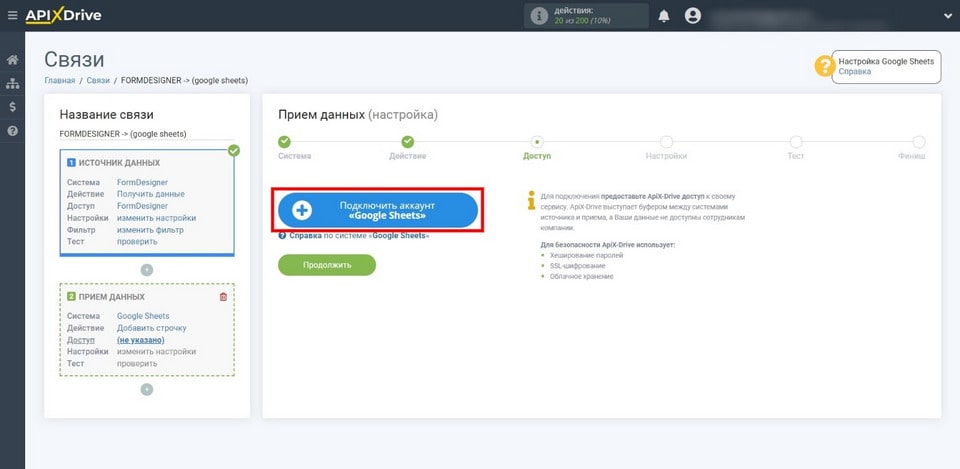This screenshot has height=469, width=960.
Task: Edit the connection name field
Action: click(x=146, y=134)
